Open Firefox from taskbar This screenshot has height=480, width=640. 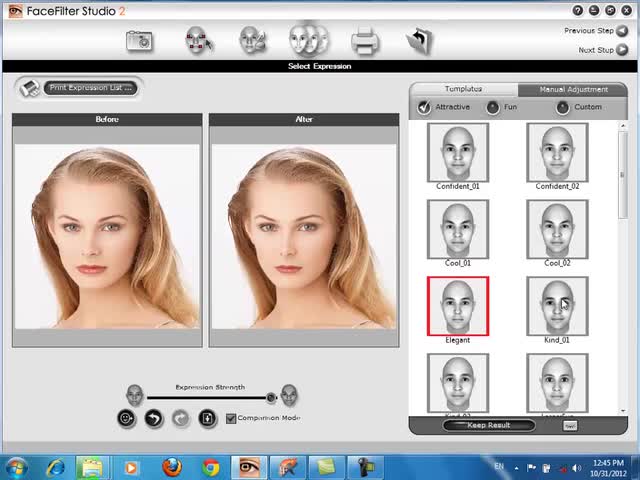(171, 468)
